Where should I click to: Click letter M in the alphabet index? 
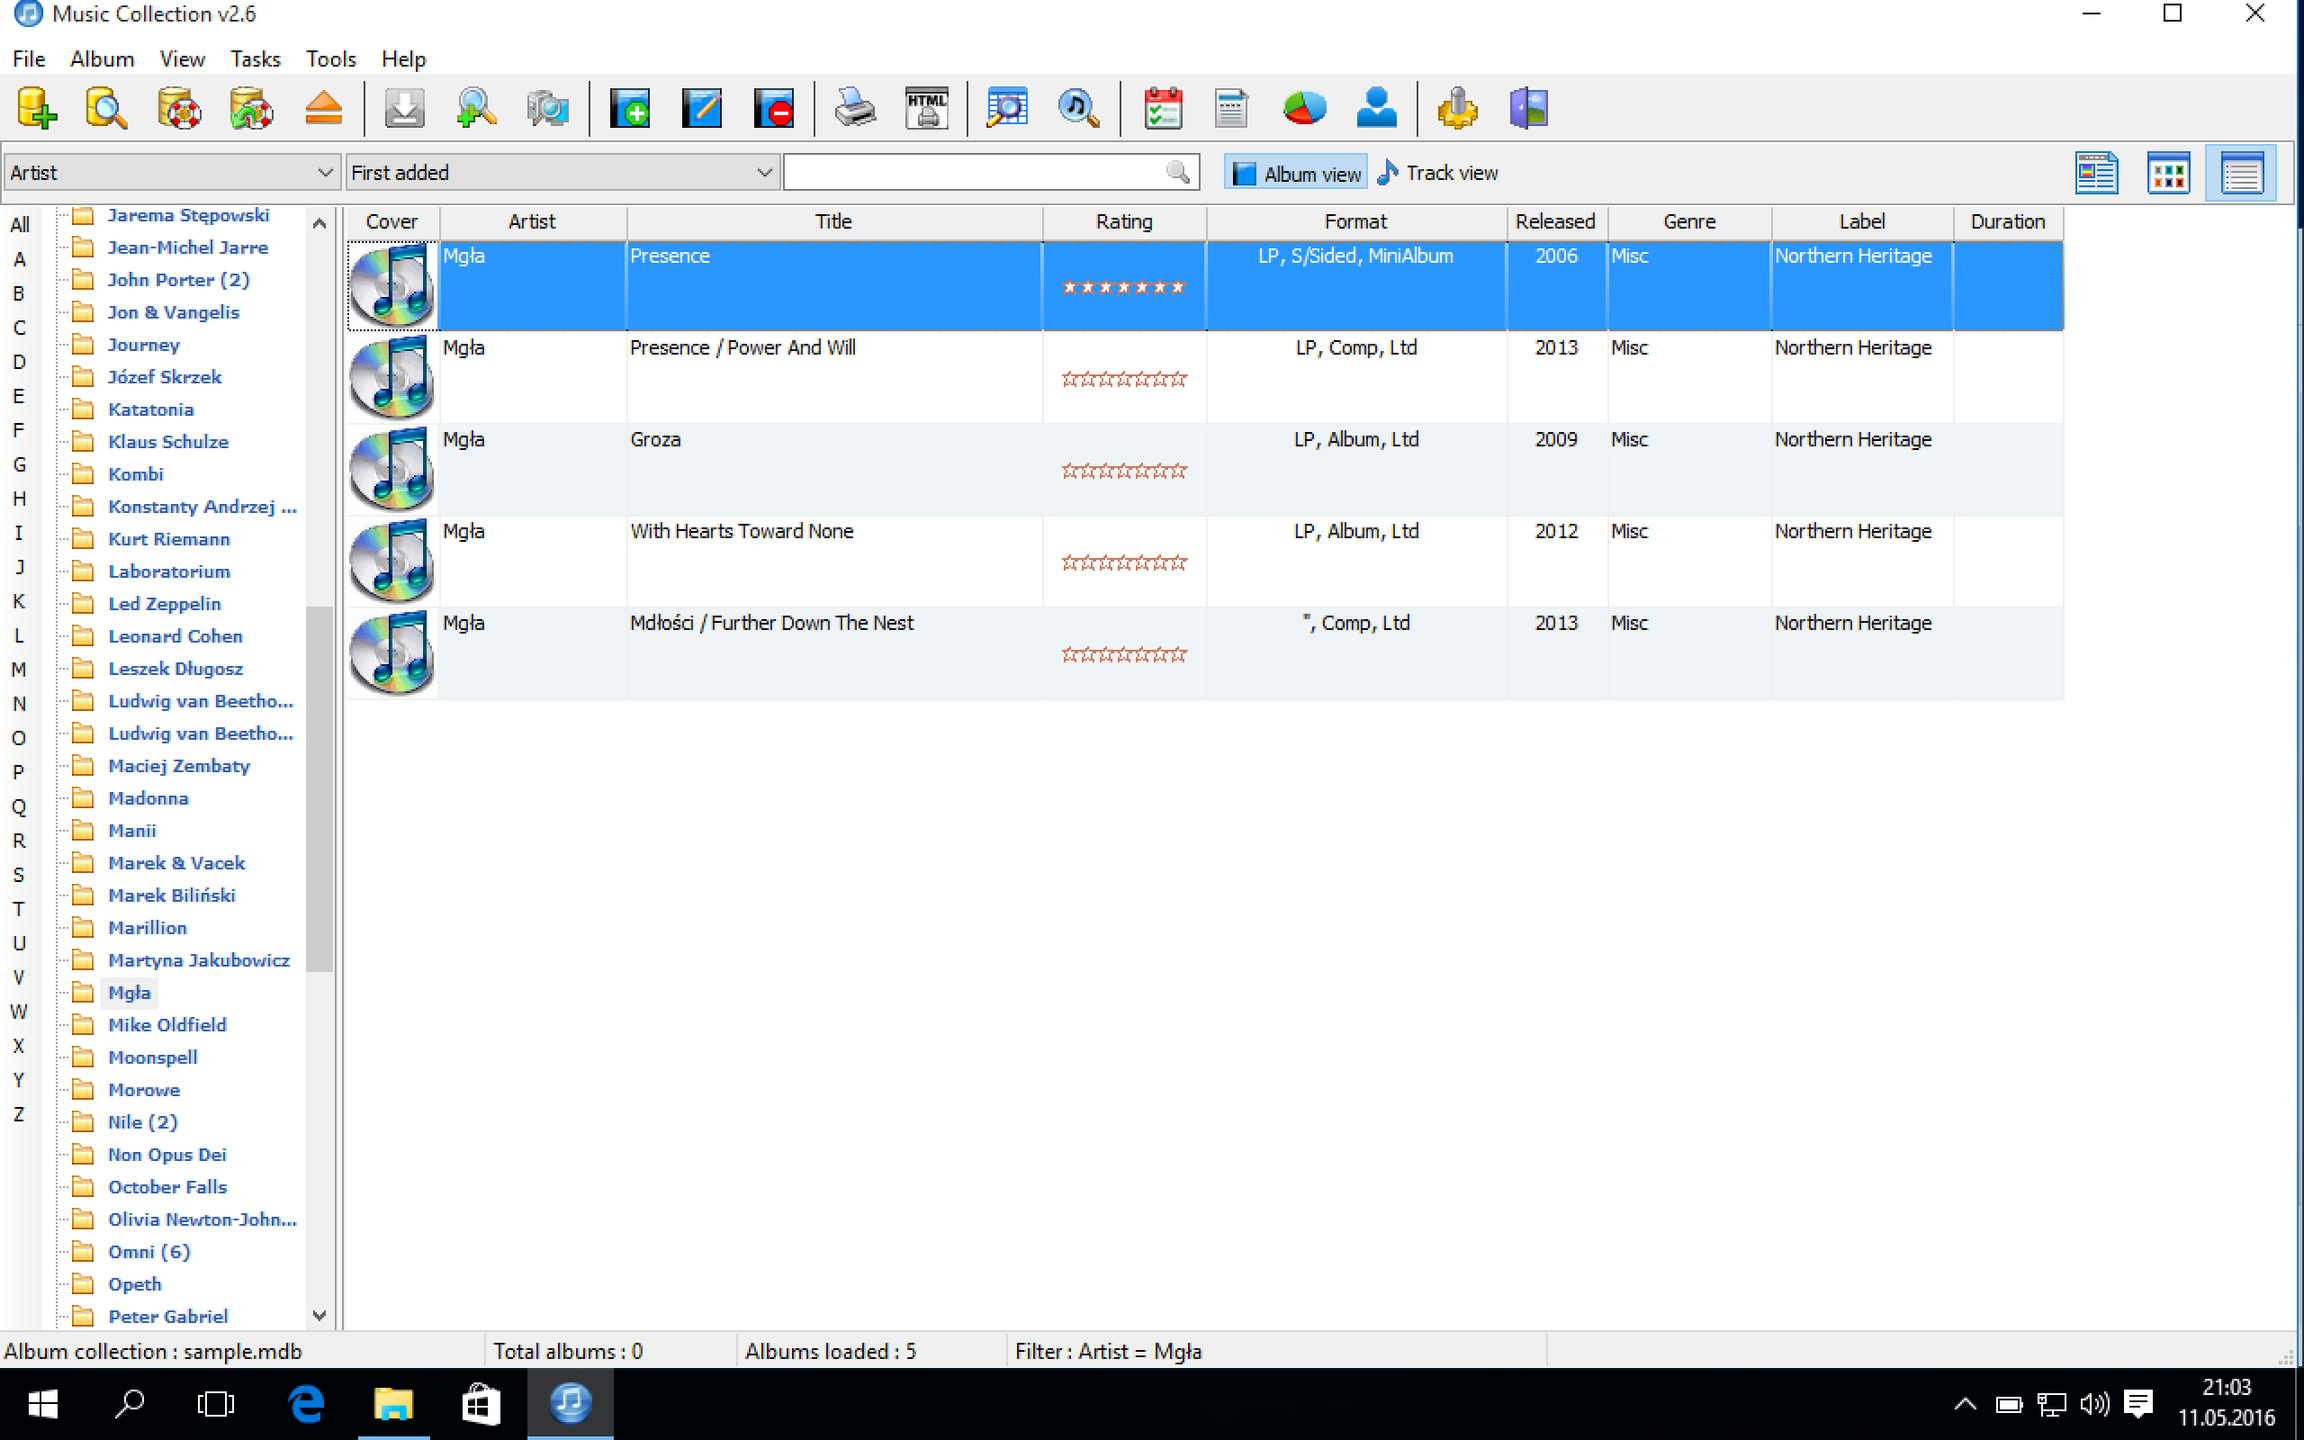pyautogui.click(x=19, y=669)
